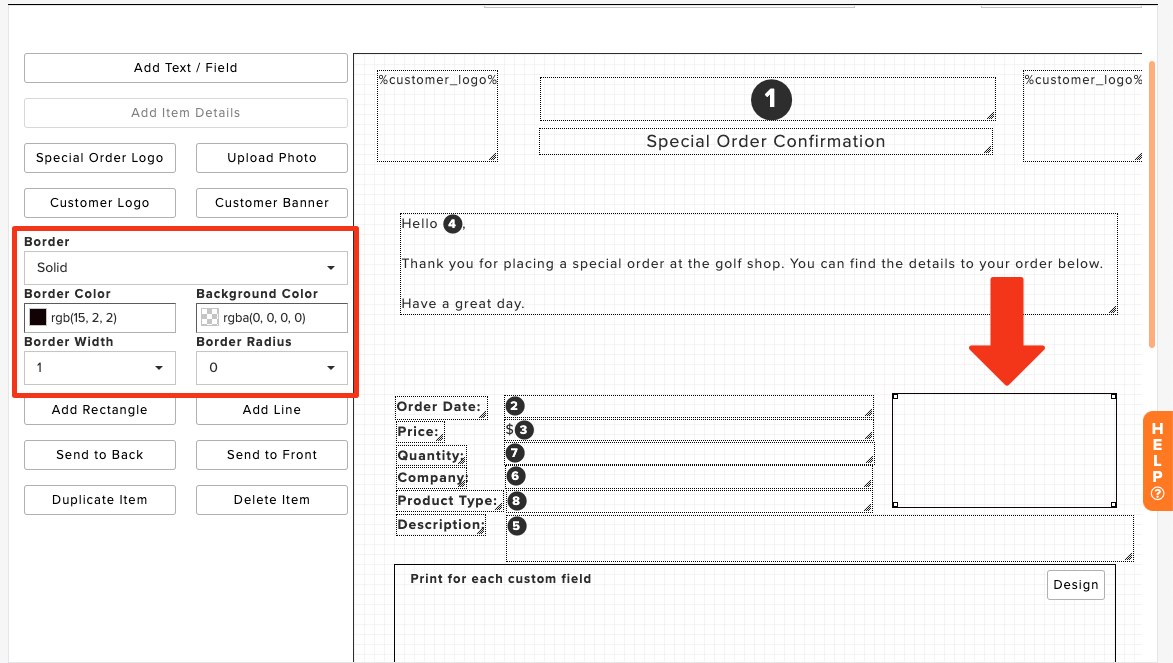Image resolution: width=1173 pixels, height=663 pixels.
Task: Click the black Border Color swatch
Action: [38, 317]
